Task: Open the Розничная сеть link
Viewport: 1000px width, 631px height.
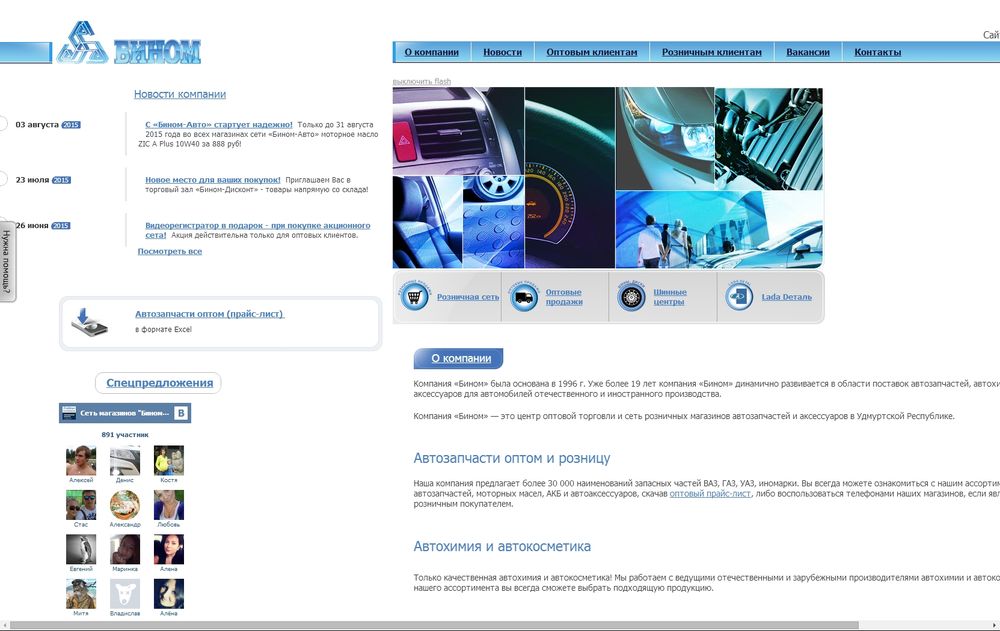Action: 468,297
